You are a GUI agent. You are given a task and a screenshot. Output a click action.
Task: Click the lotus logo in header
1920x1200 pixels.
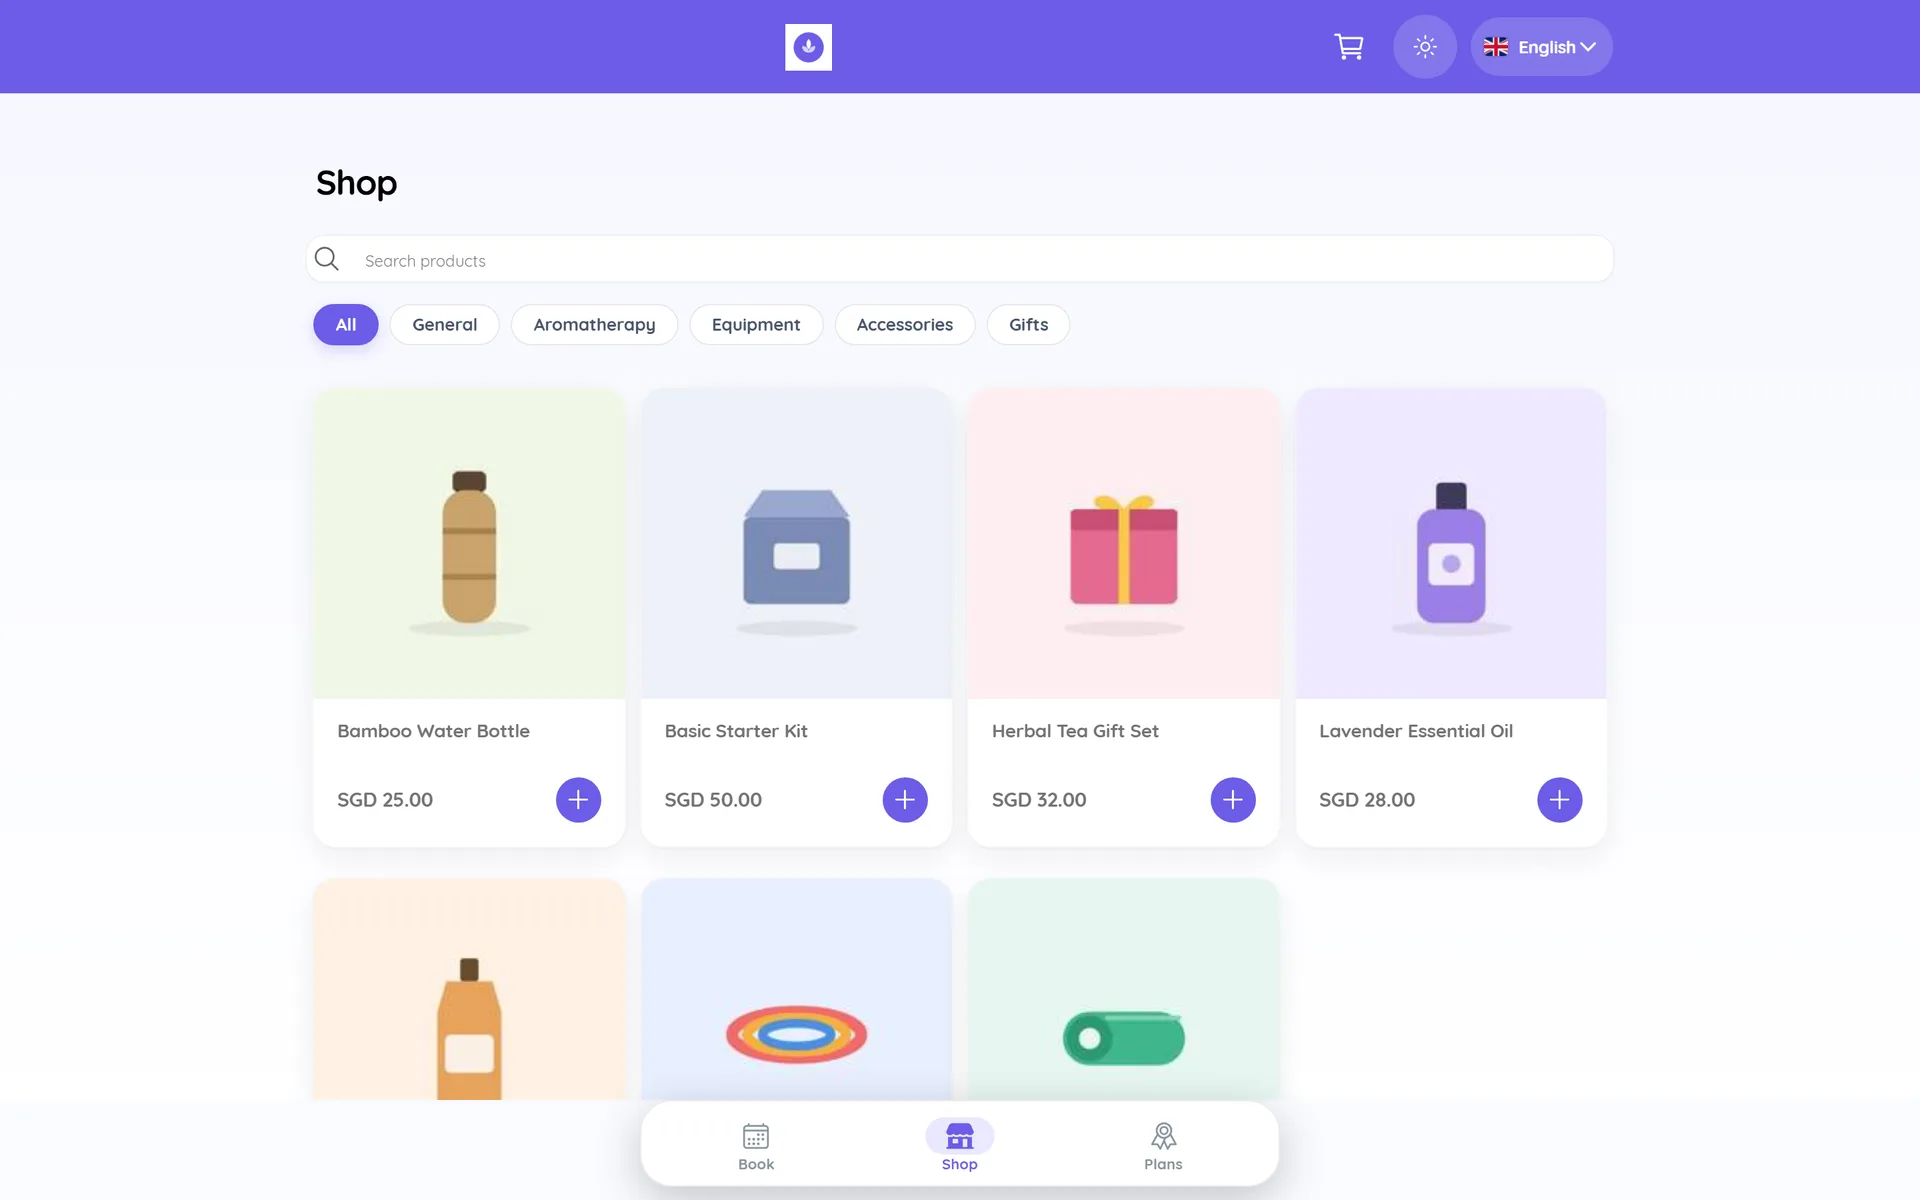click(808, 47)
